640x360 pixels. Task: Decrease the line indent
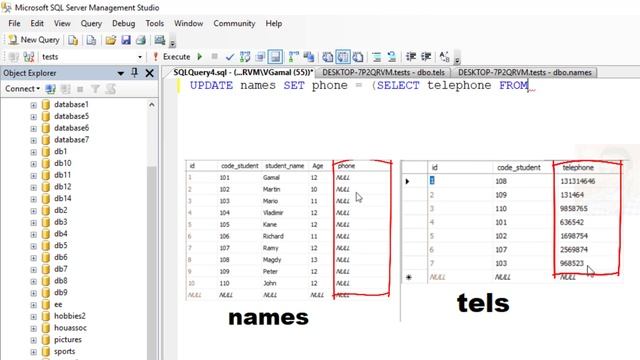point(411,57)
